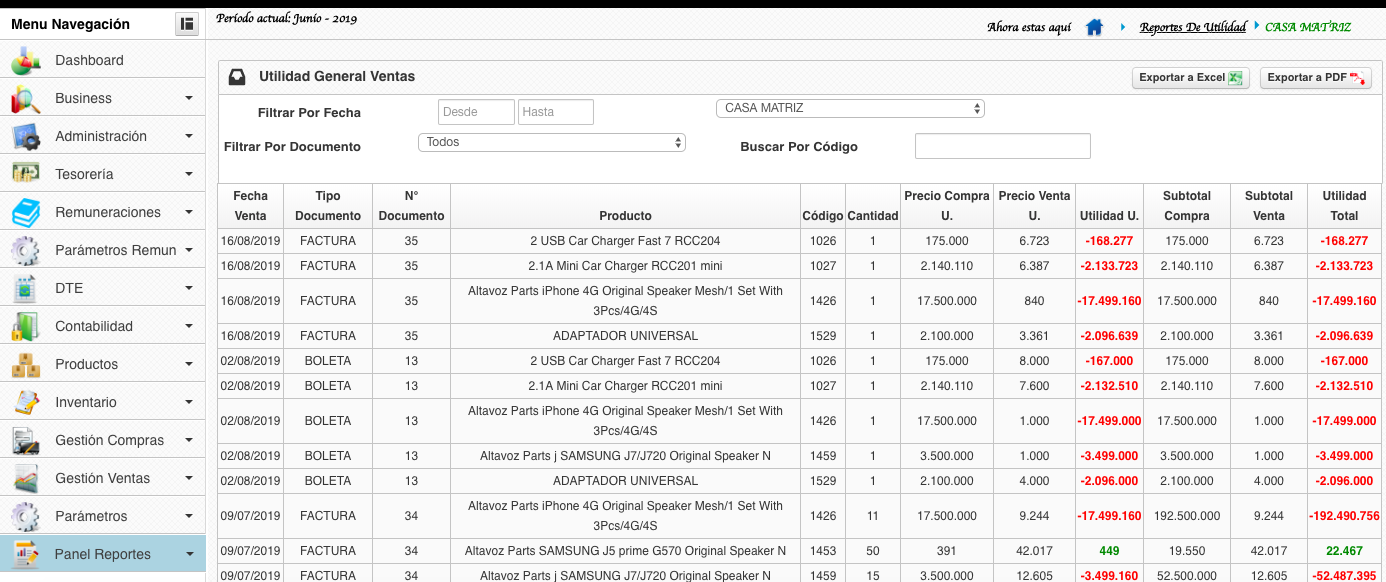
Task: Click the Dashboard pie chart icon
Action: coord(25,61)
